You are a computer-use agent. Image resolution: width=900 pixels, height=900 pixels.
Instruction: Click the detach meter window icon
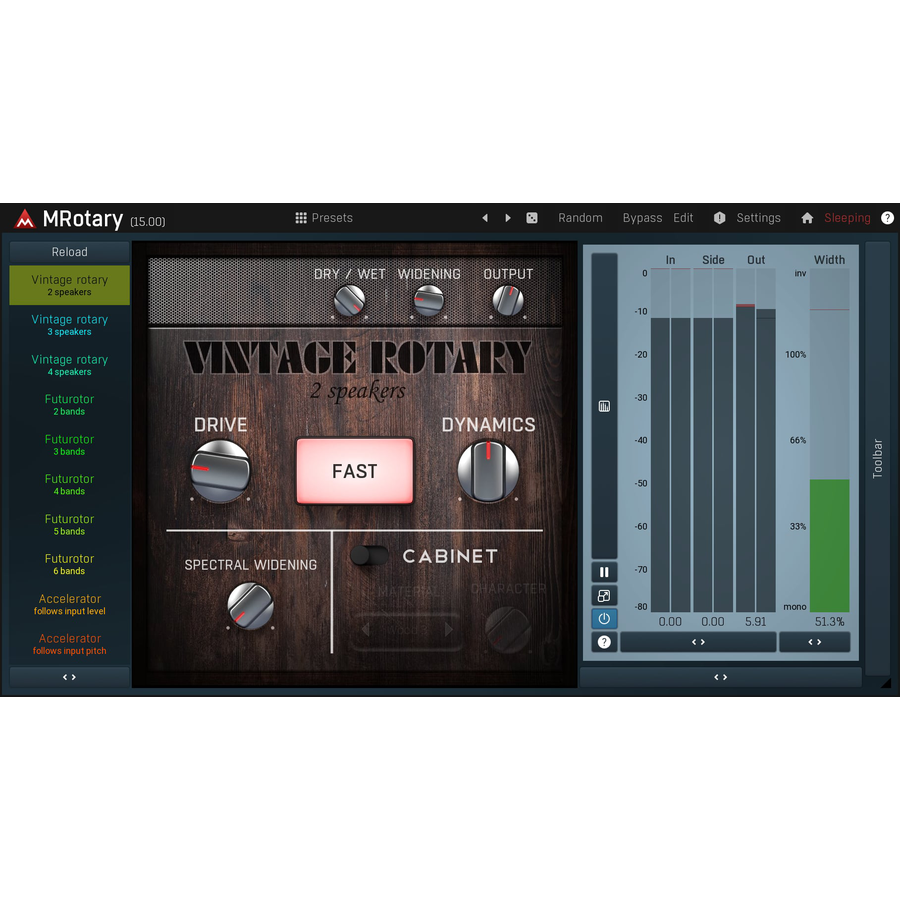click(x=604, y=596)
